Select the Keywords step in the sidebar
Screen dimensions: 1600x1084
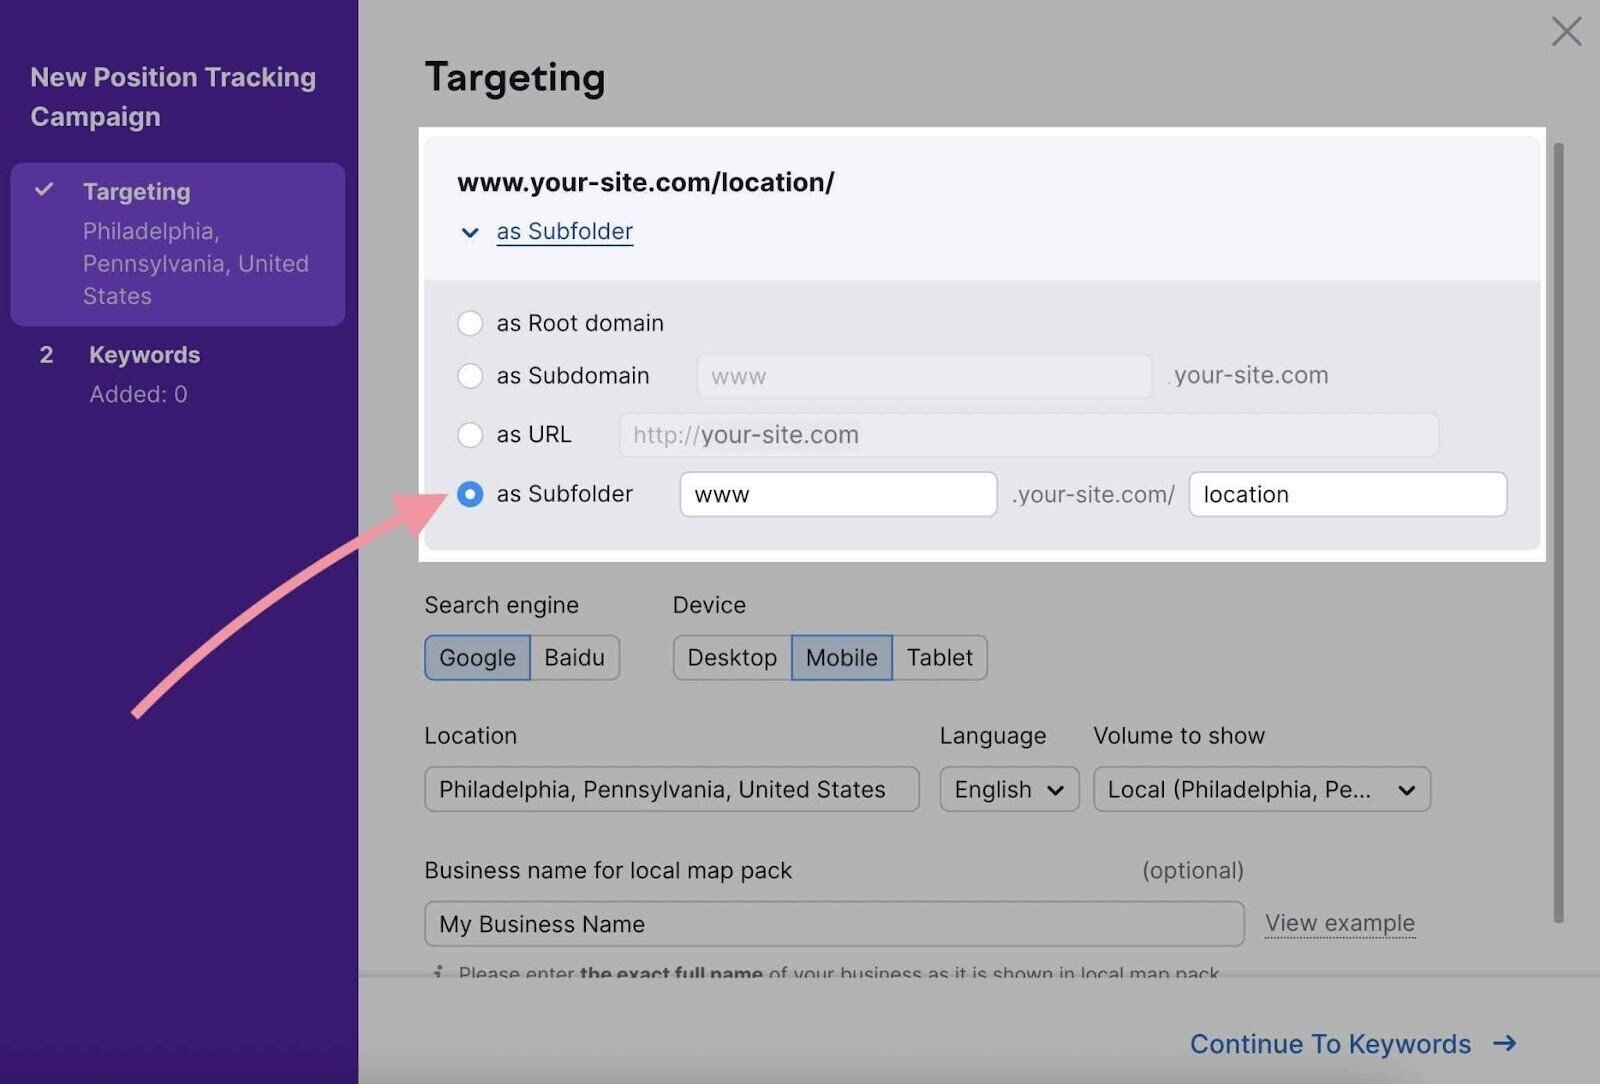[x=144, y=354]
